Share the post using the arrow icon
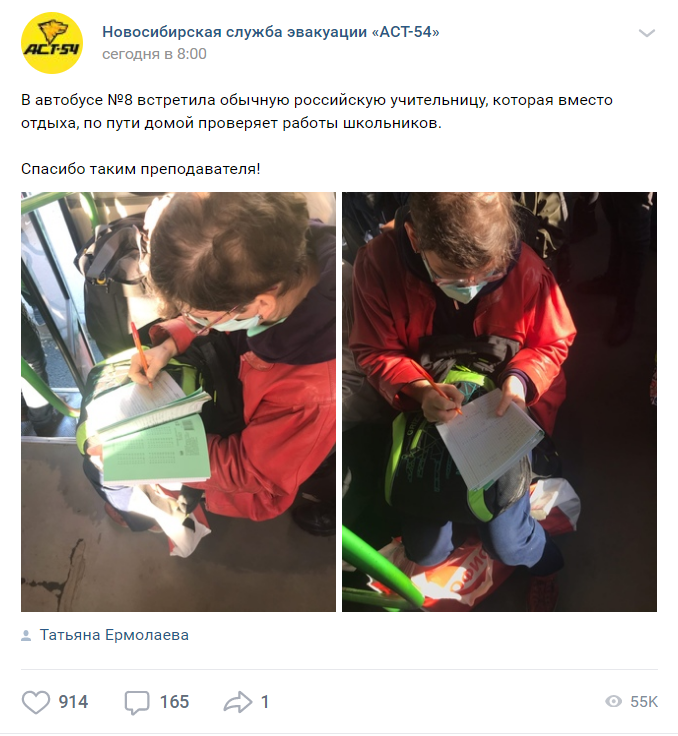The image size is (678, 736). (238, 702)
